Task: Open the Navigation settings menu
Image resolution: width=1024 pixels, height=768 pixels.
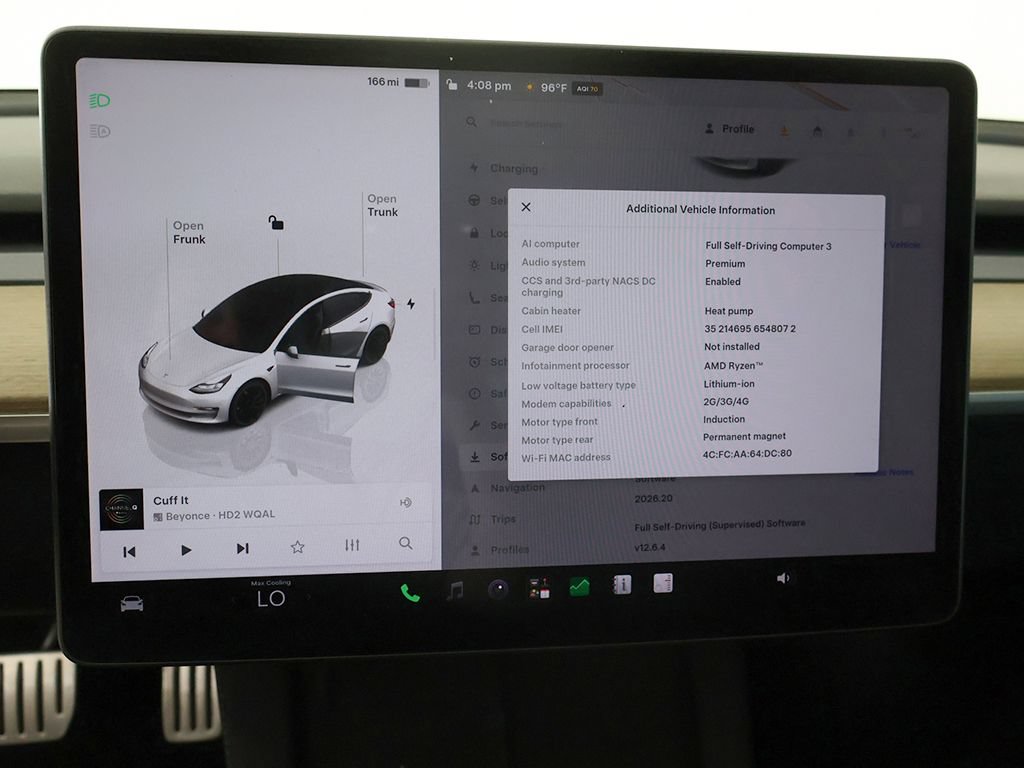Action: coord(507,487)
